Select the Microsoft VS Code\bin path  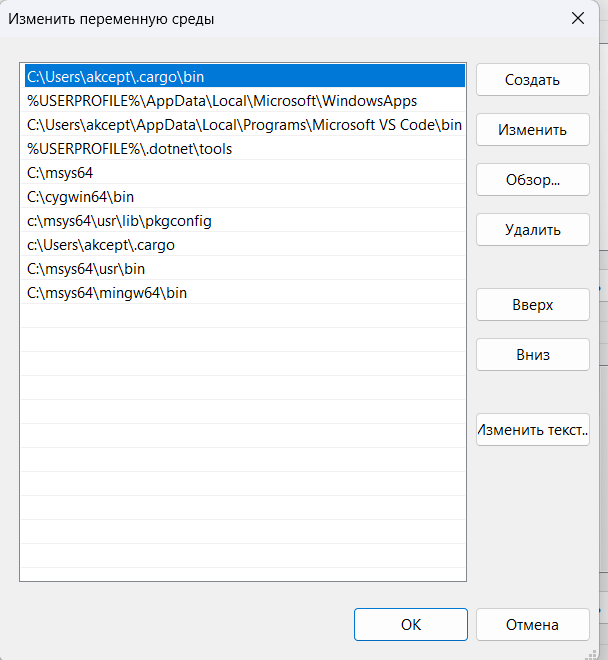click(244, 125)
